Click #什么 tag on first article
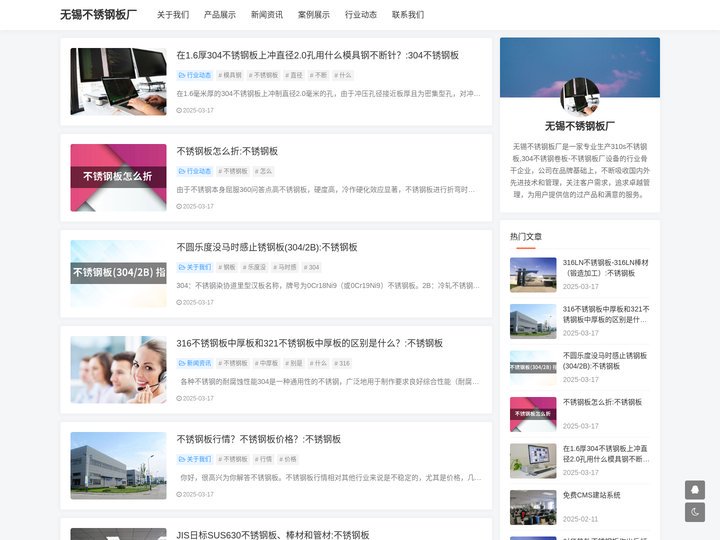 pyautogui.click(x=343, y=75)
